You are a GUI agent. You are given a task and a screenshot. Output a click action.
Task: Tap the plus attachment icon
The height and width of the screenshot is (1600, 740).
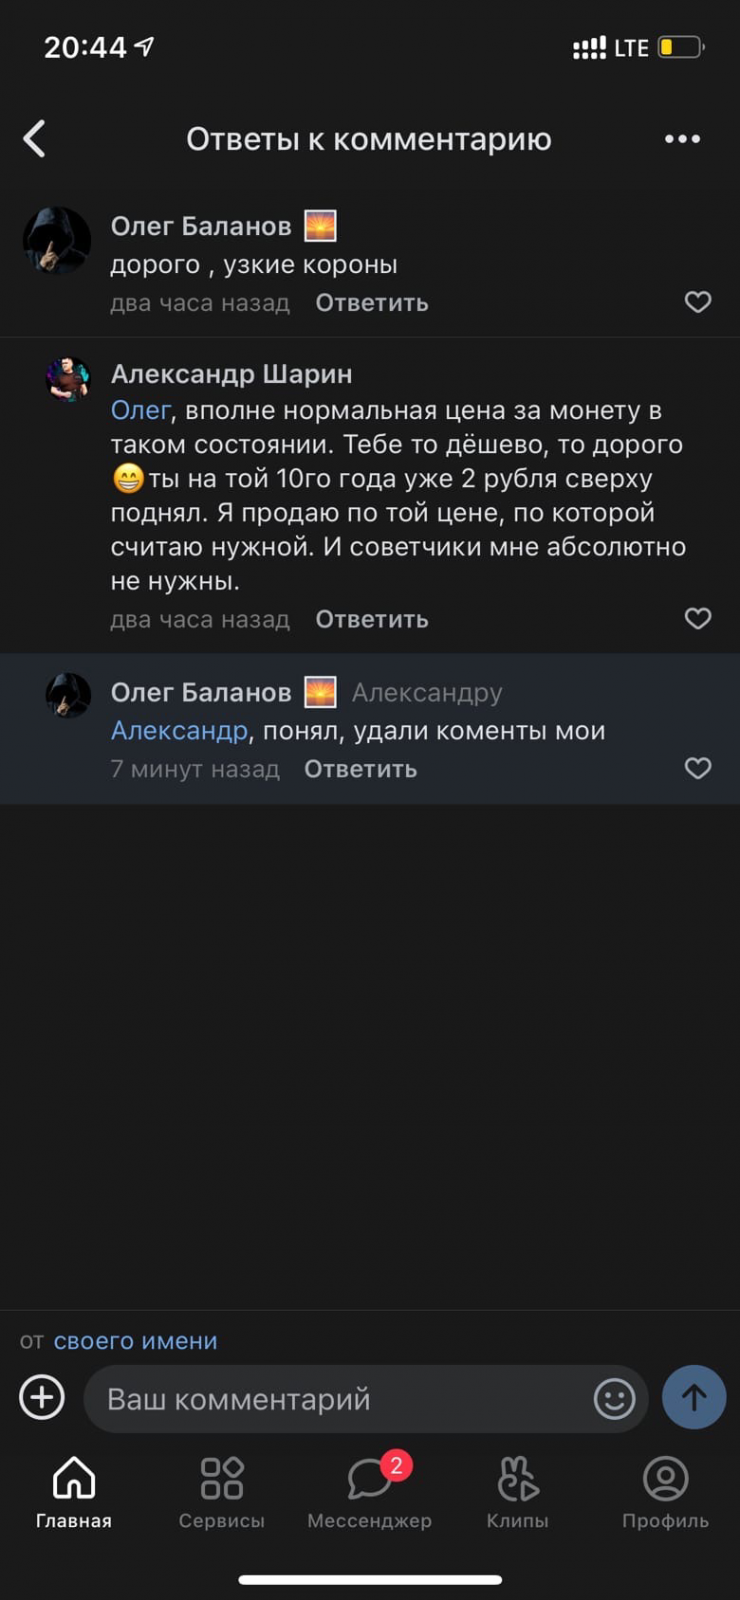pyautogui.click(x=42, y=1397)
